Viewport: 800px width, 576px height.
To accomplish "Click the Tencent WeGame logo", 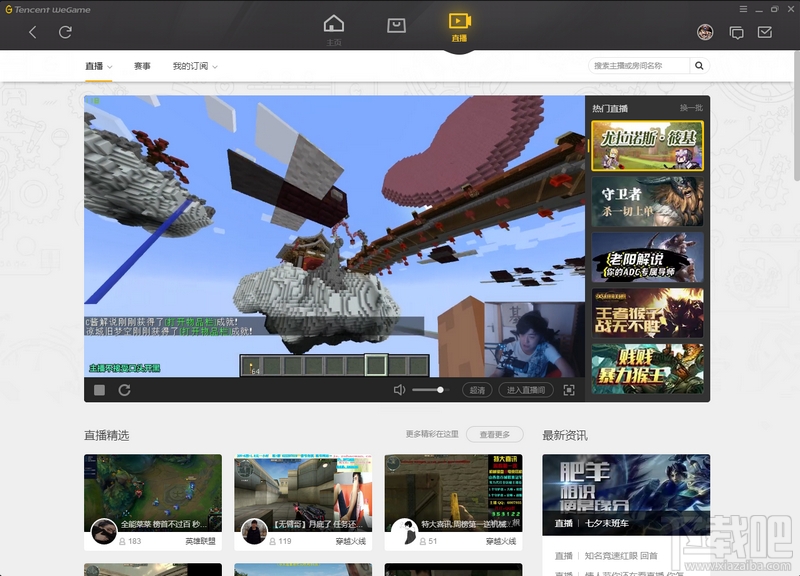I will click(x=48, y=10).
